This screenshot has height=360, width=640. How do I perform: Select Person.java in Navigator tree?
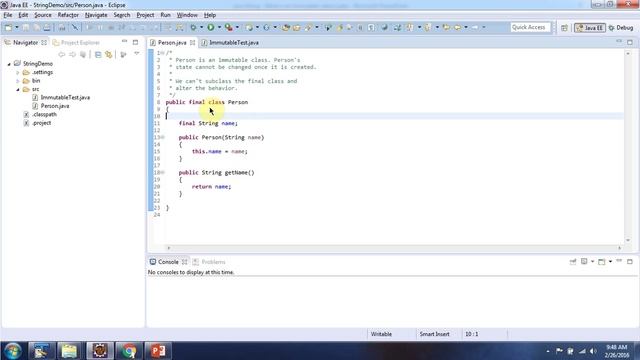(x=55, y=106)
